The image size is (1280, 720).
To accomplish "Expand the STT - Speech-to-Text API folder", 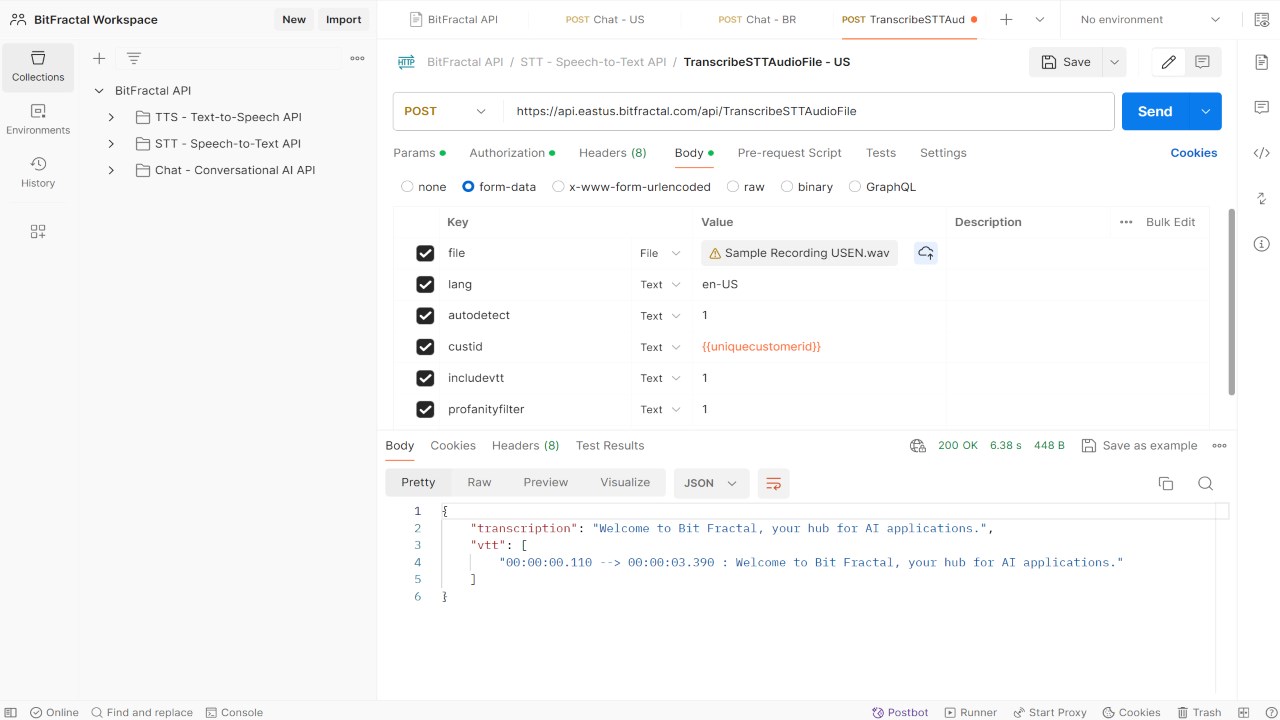I will 111,144.
